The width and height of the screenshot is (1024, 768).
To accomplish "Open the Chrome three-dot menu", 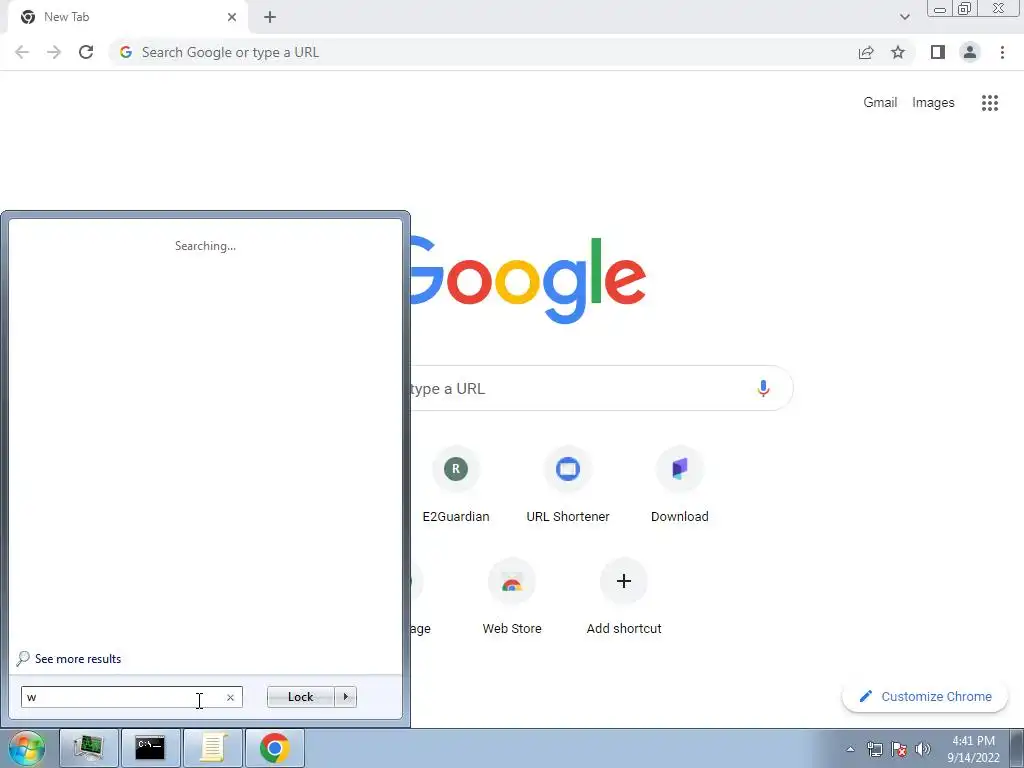I will pyautogui.click(x=1002, y=52).
